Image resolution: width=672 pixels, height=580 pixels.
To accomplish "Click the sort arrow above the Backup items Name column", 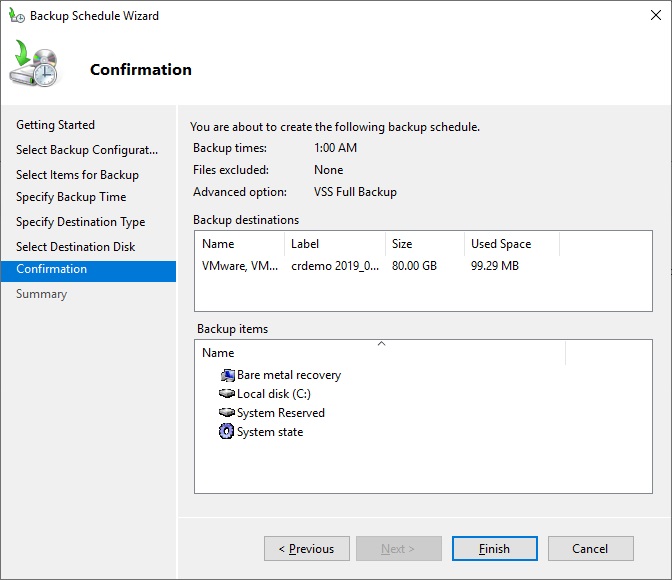I will 381,343.
